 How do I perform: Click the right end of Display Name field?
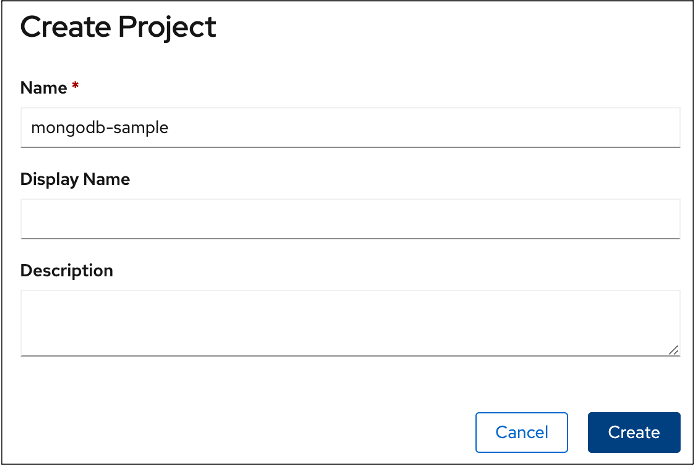coord(660,219)
